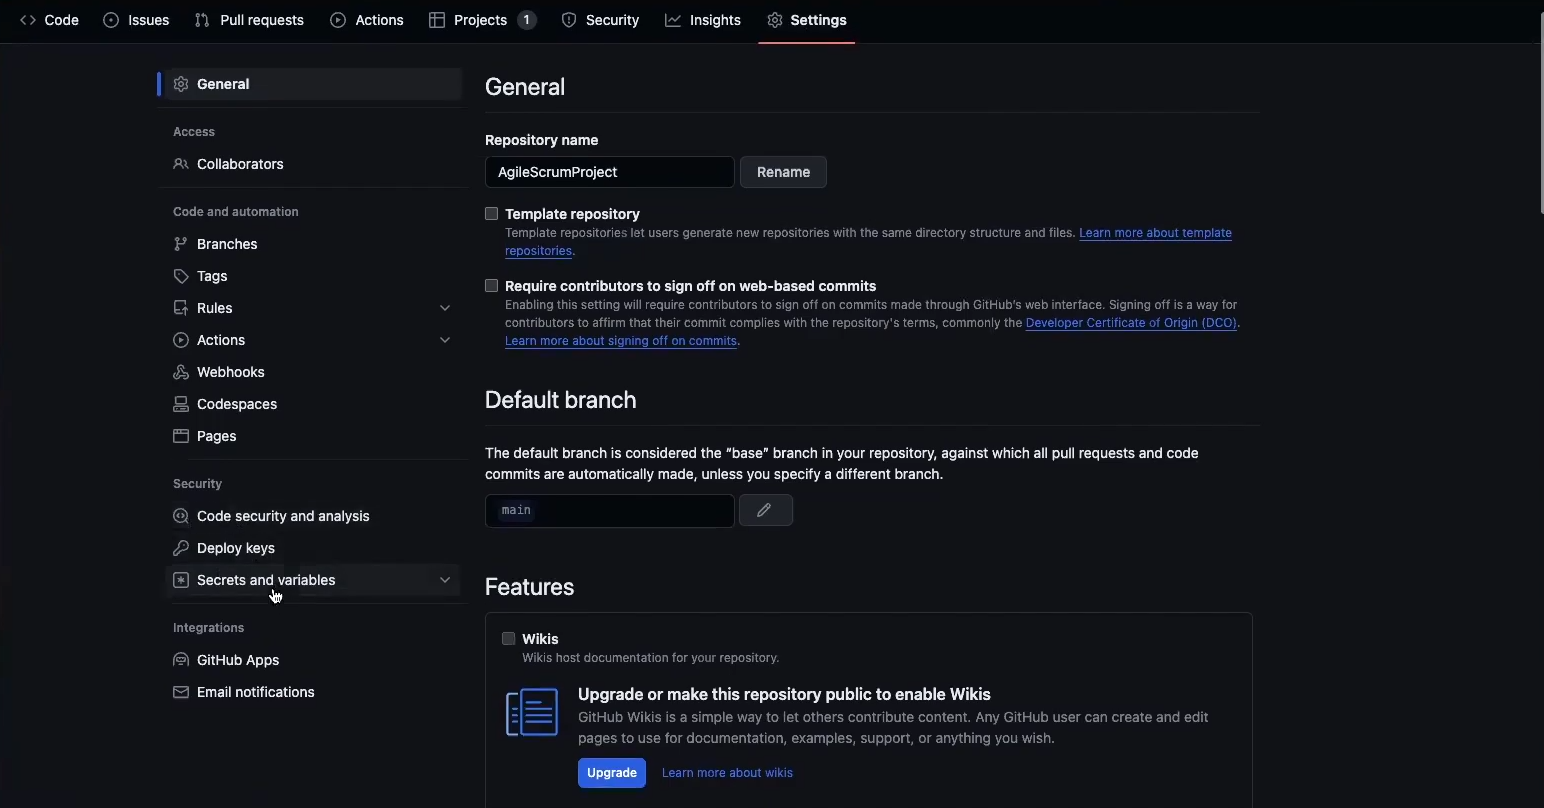Image resolution: width=1544 pixels, height=808 pixels.
Task: Open Webhooks via its sidebar icon
Action: (x=181, y=372)
